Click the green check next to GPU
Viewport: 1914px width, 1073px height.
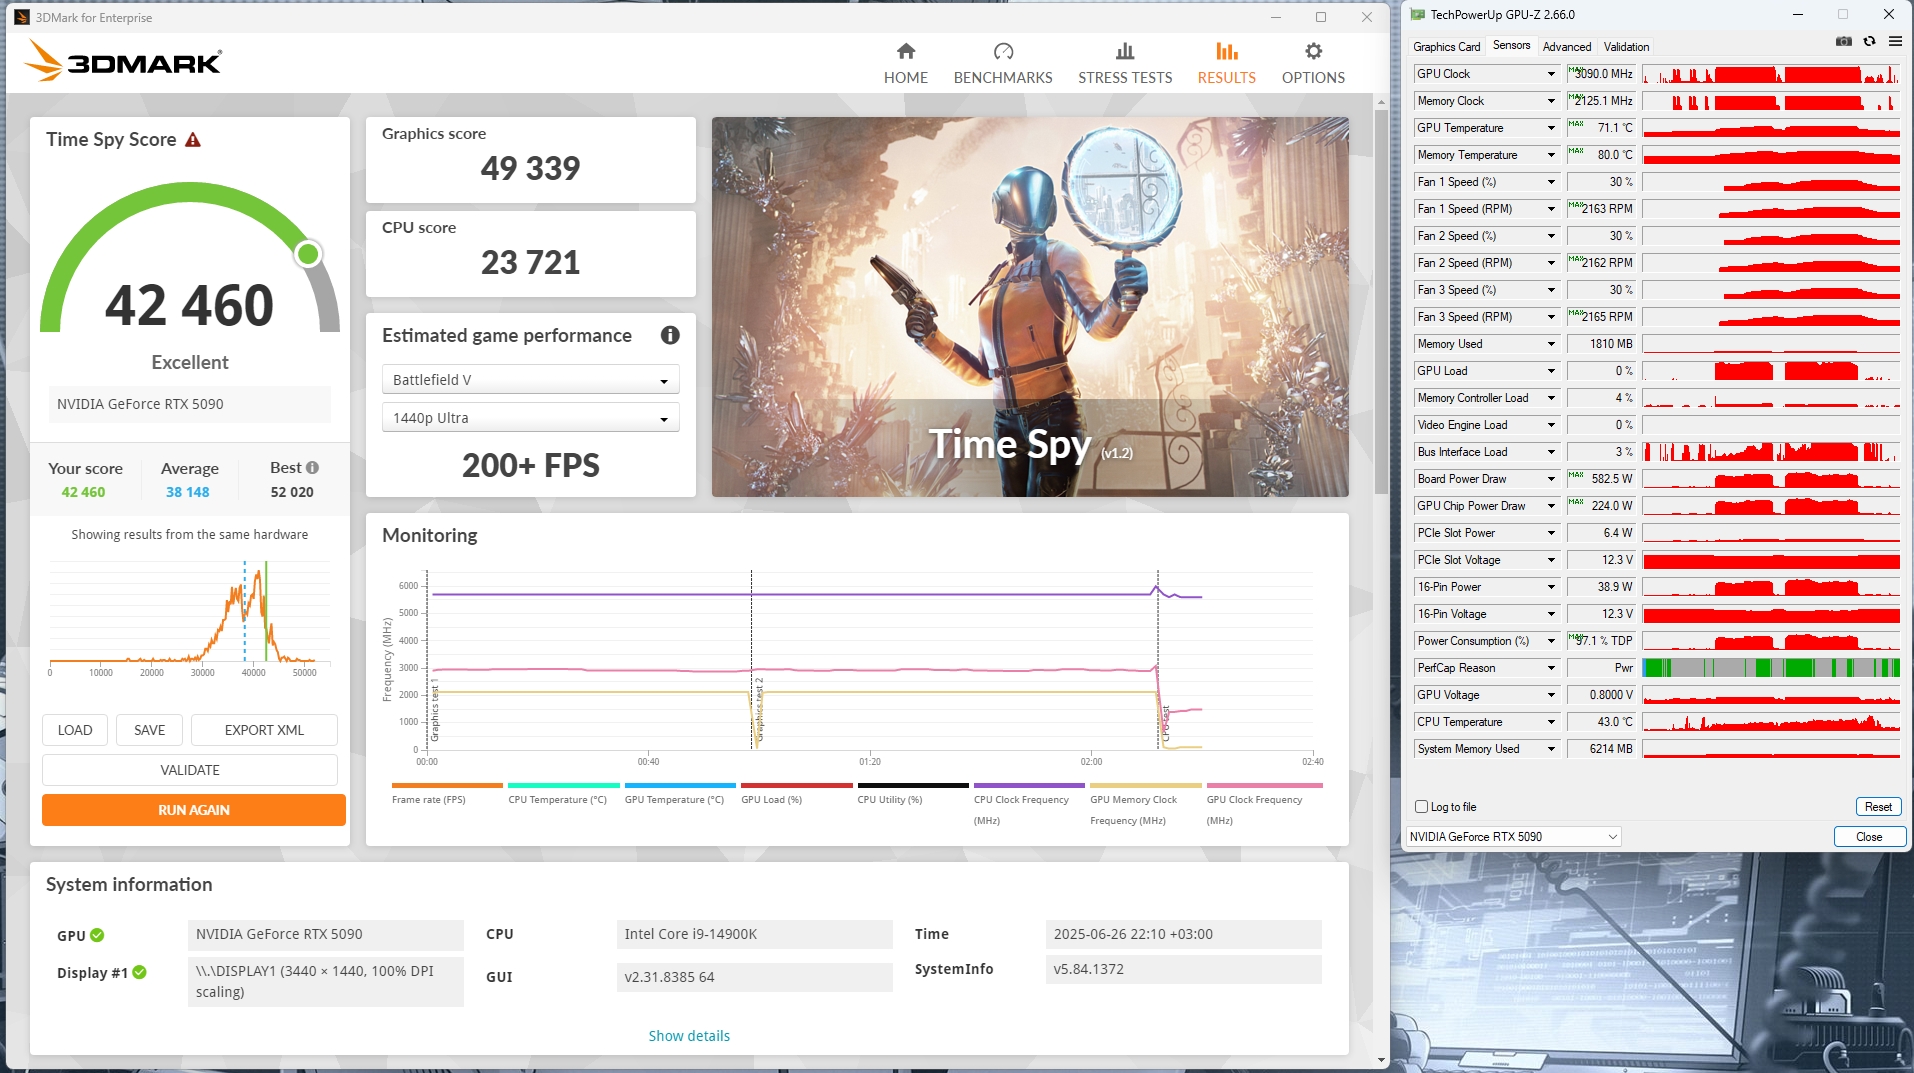point(97,936)
